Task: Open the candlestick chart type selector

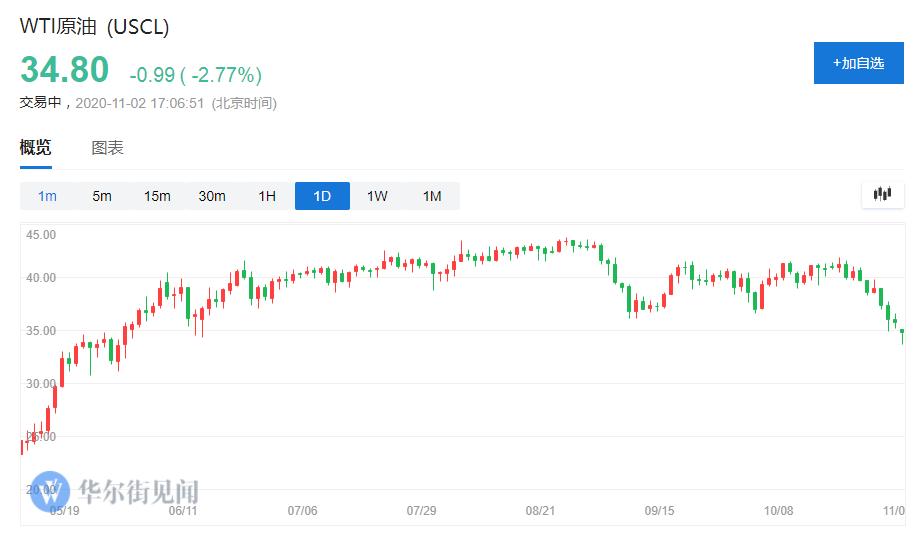Action: [882, 195]
